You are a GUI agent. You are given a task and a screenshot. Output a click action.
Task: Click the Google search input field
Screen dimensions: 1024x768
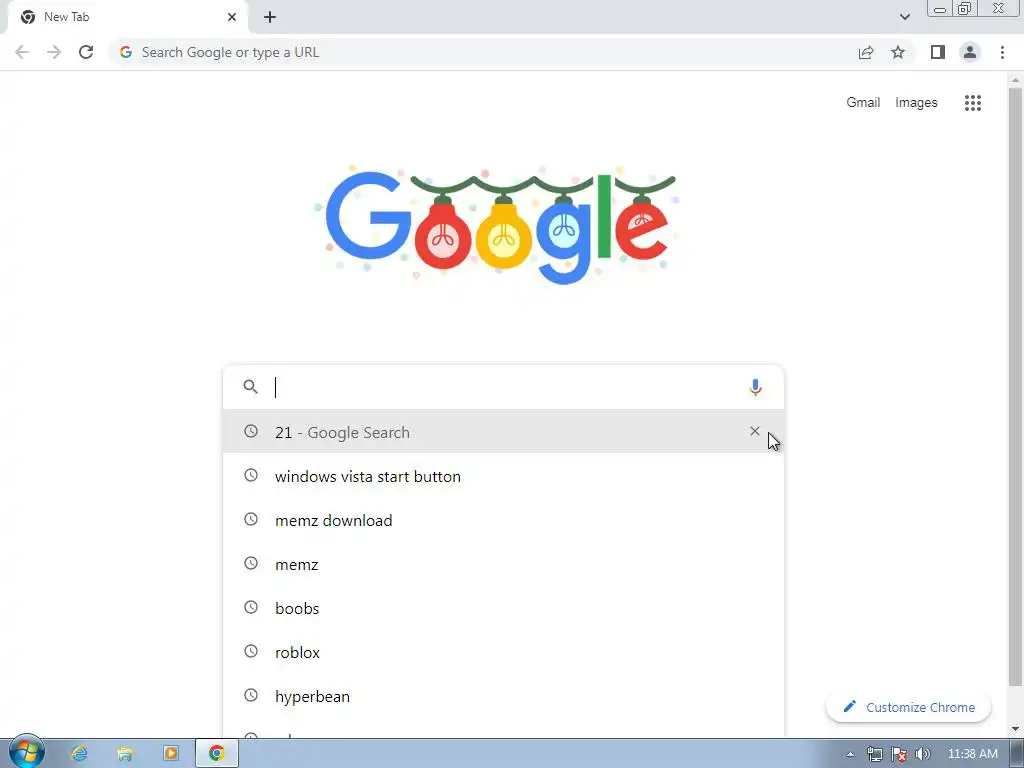(x=506, y=387)
